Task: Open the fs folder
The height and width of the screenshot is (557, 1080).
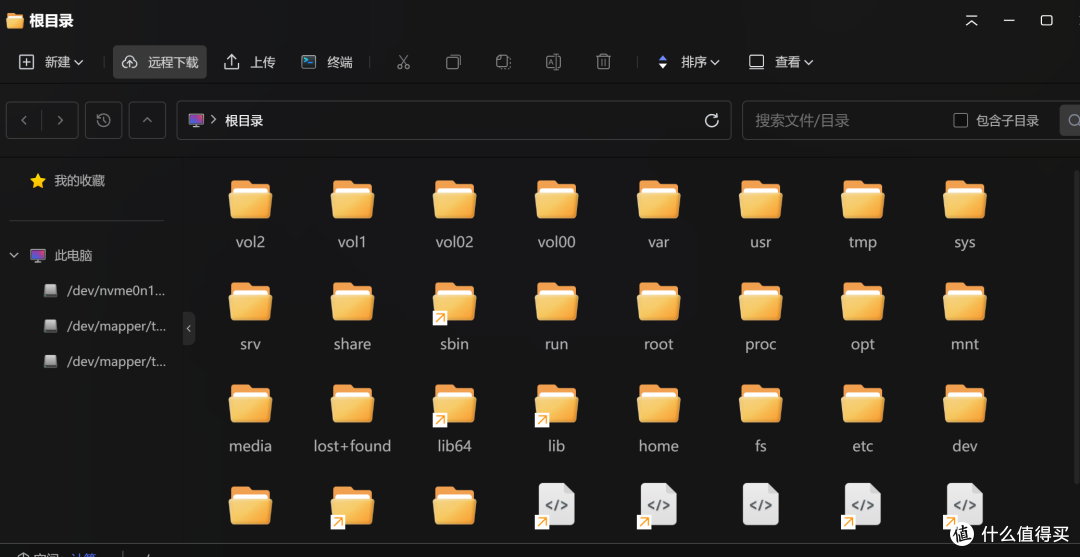Action: (x=760, y=417)
